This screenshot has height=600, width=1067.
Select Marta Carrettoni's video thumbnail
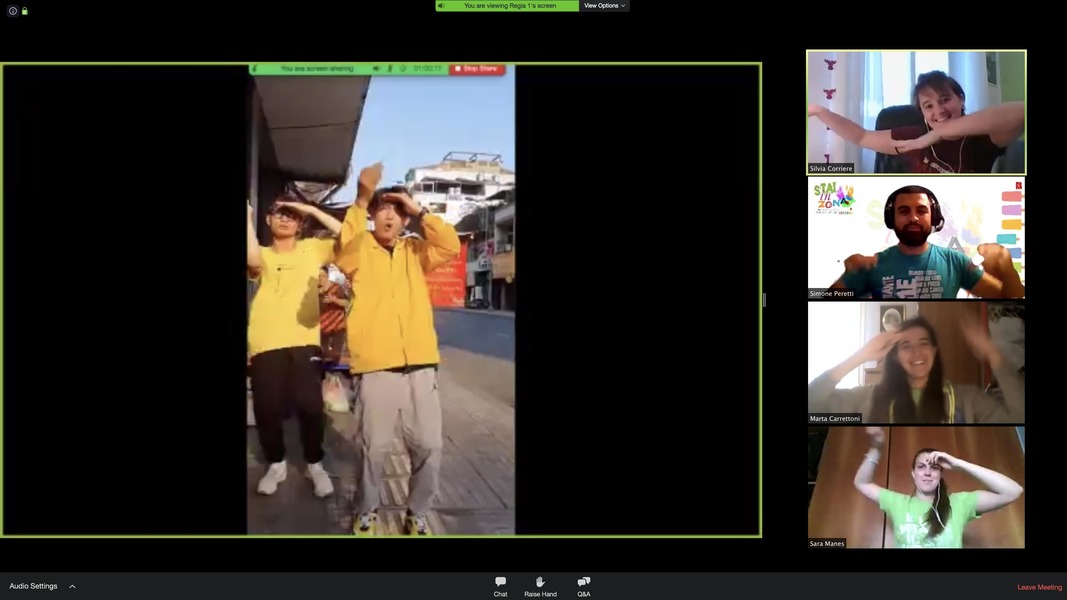[x=916, y=363]
